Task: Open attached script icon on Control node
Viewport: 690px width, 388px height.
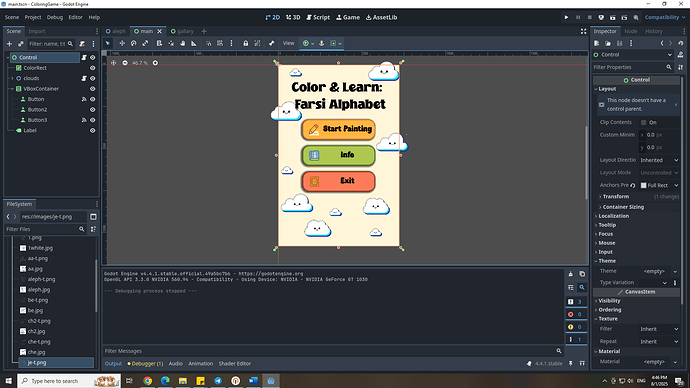Action: pyautogui.click(x=84, y=57)
